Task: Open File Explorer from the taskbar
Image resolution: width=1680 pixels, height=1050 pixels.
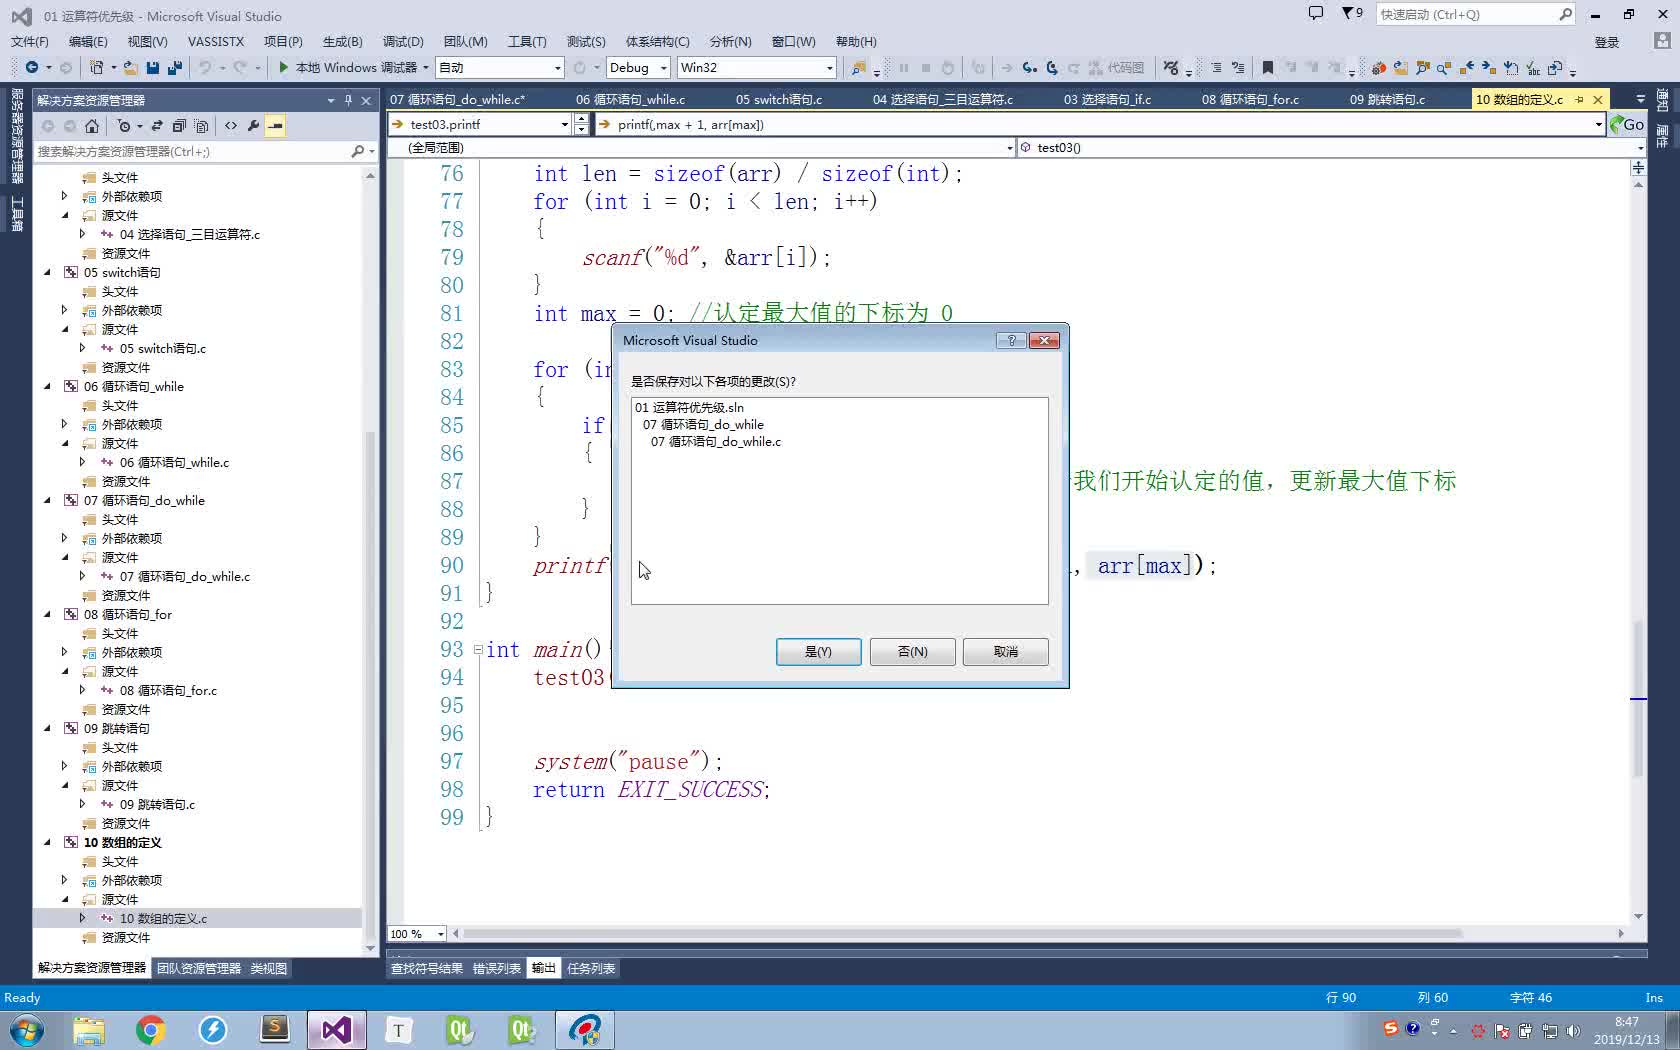Action: pos(88,1029)
